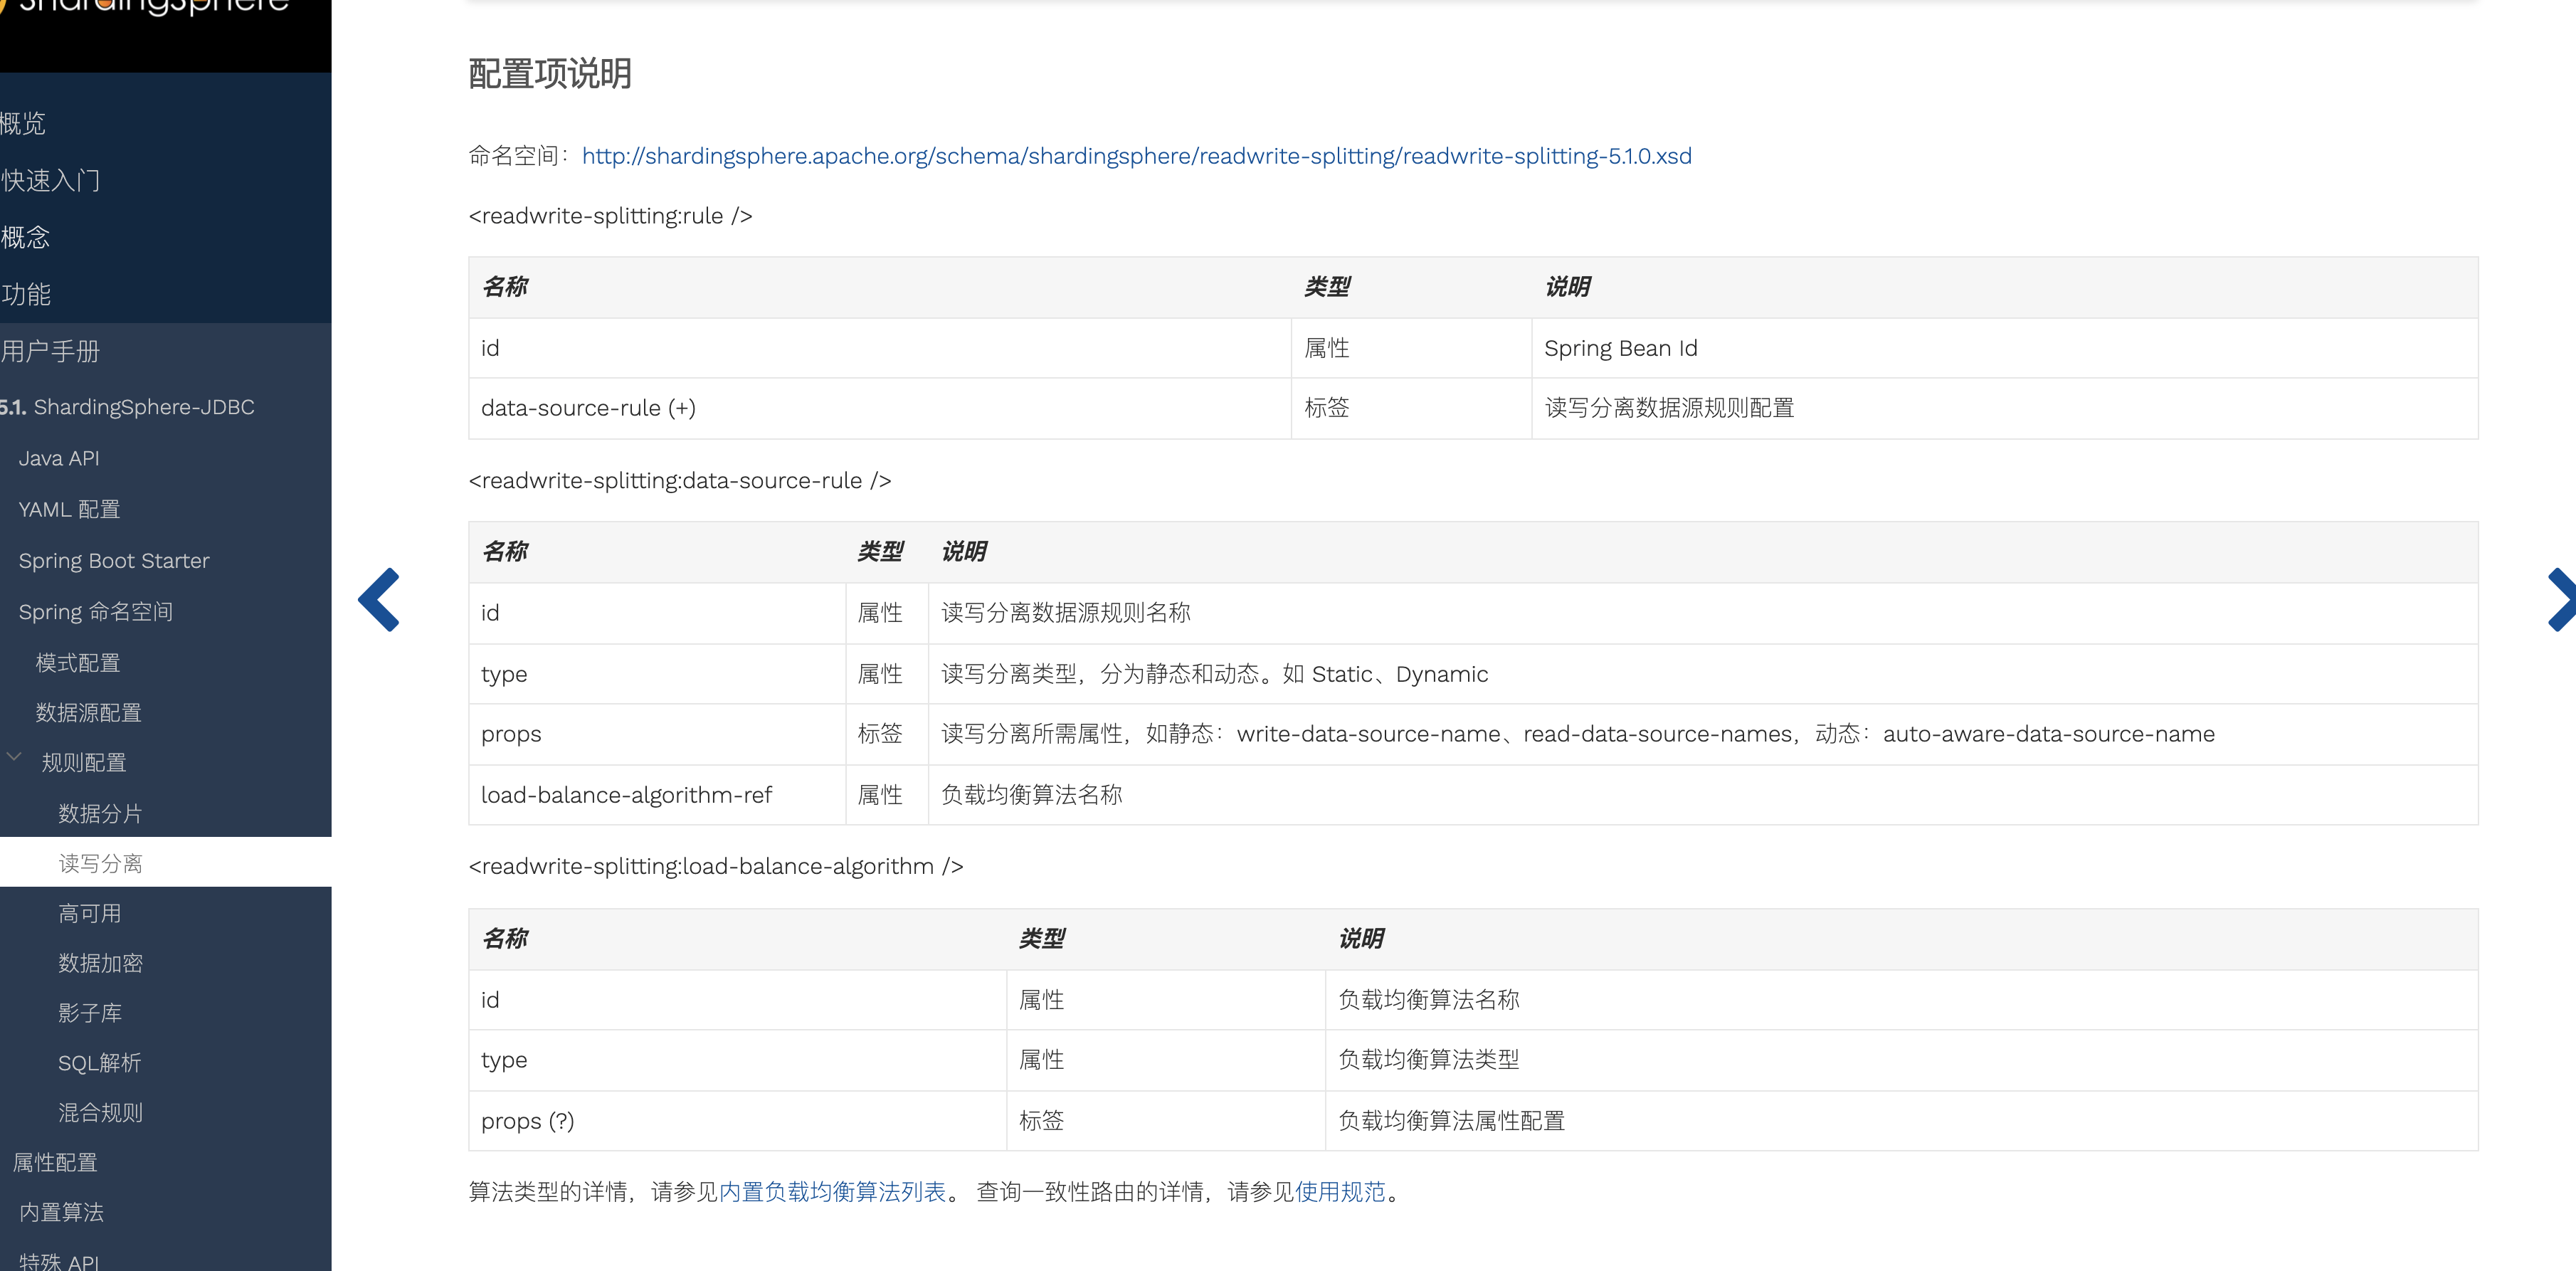The width and height of the screenshot is (2576, 1271).
Task: Go to the previous page arrow
Action: coord(379,600)
